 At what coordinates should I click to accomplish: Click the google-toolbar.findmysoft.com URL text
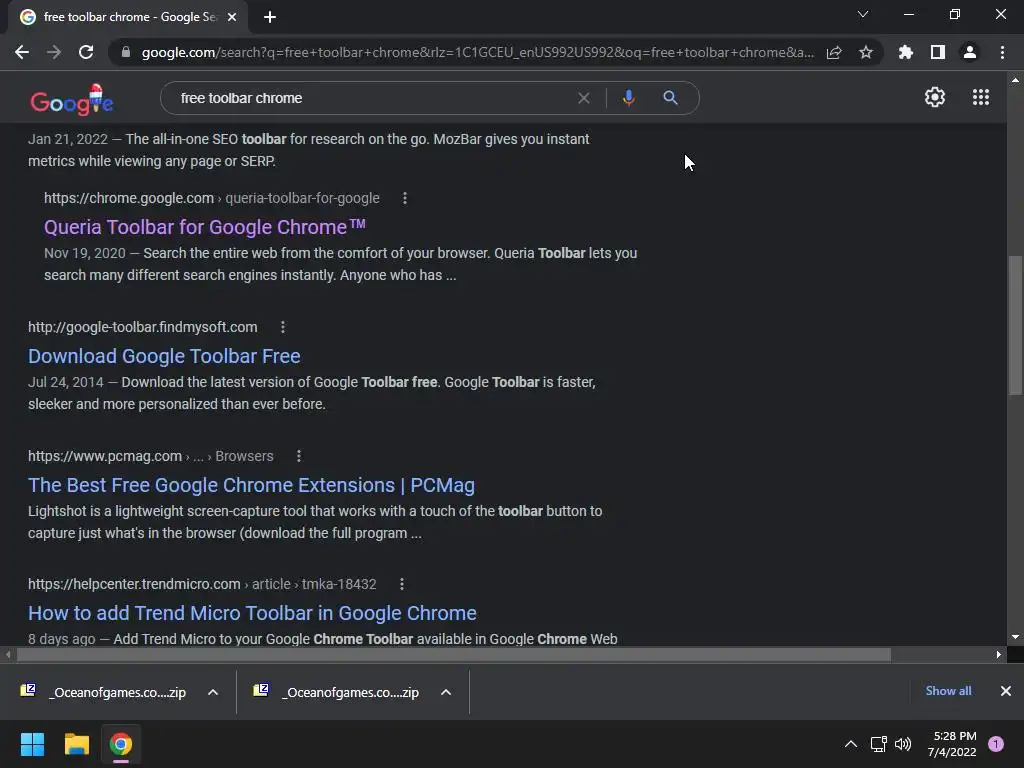click(142, 327)
